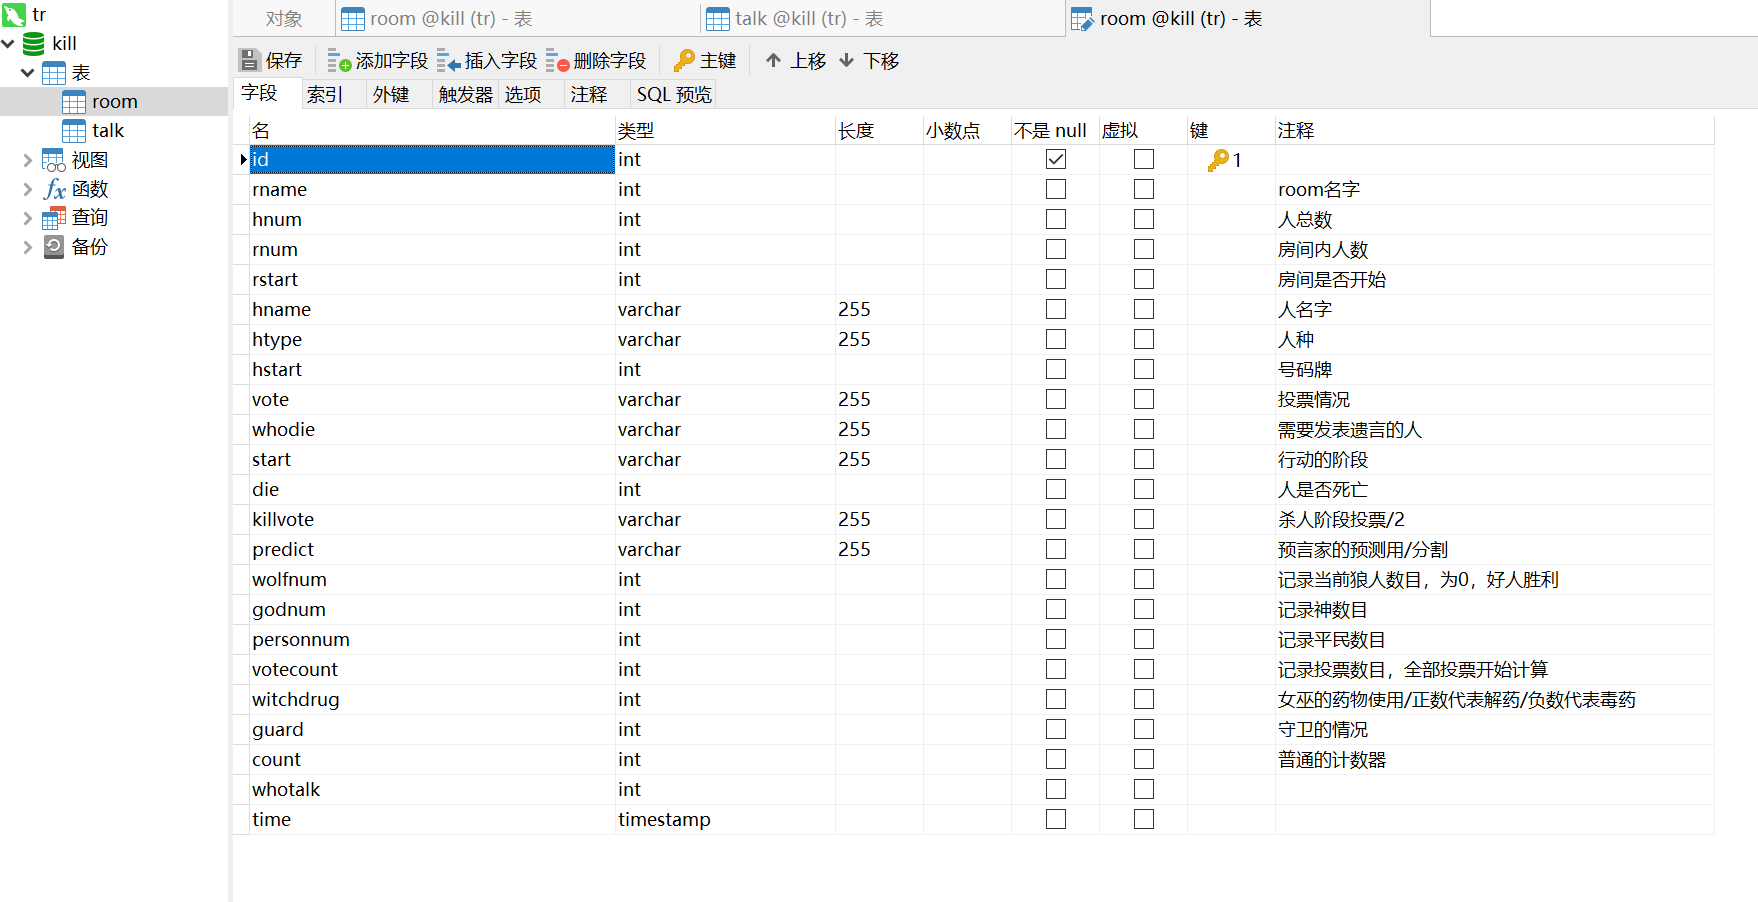Set primary key with the 主键 tool
1758x902 pixels.
705,60
